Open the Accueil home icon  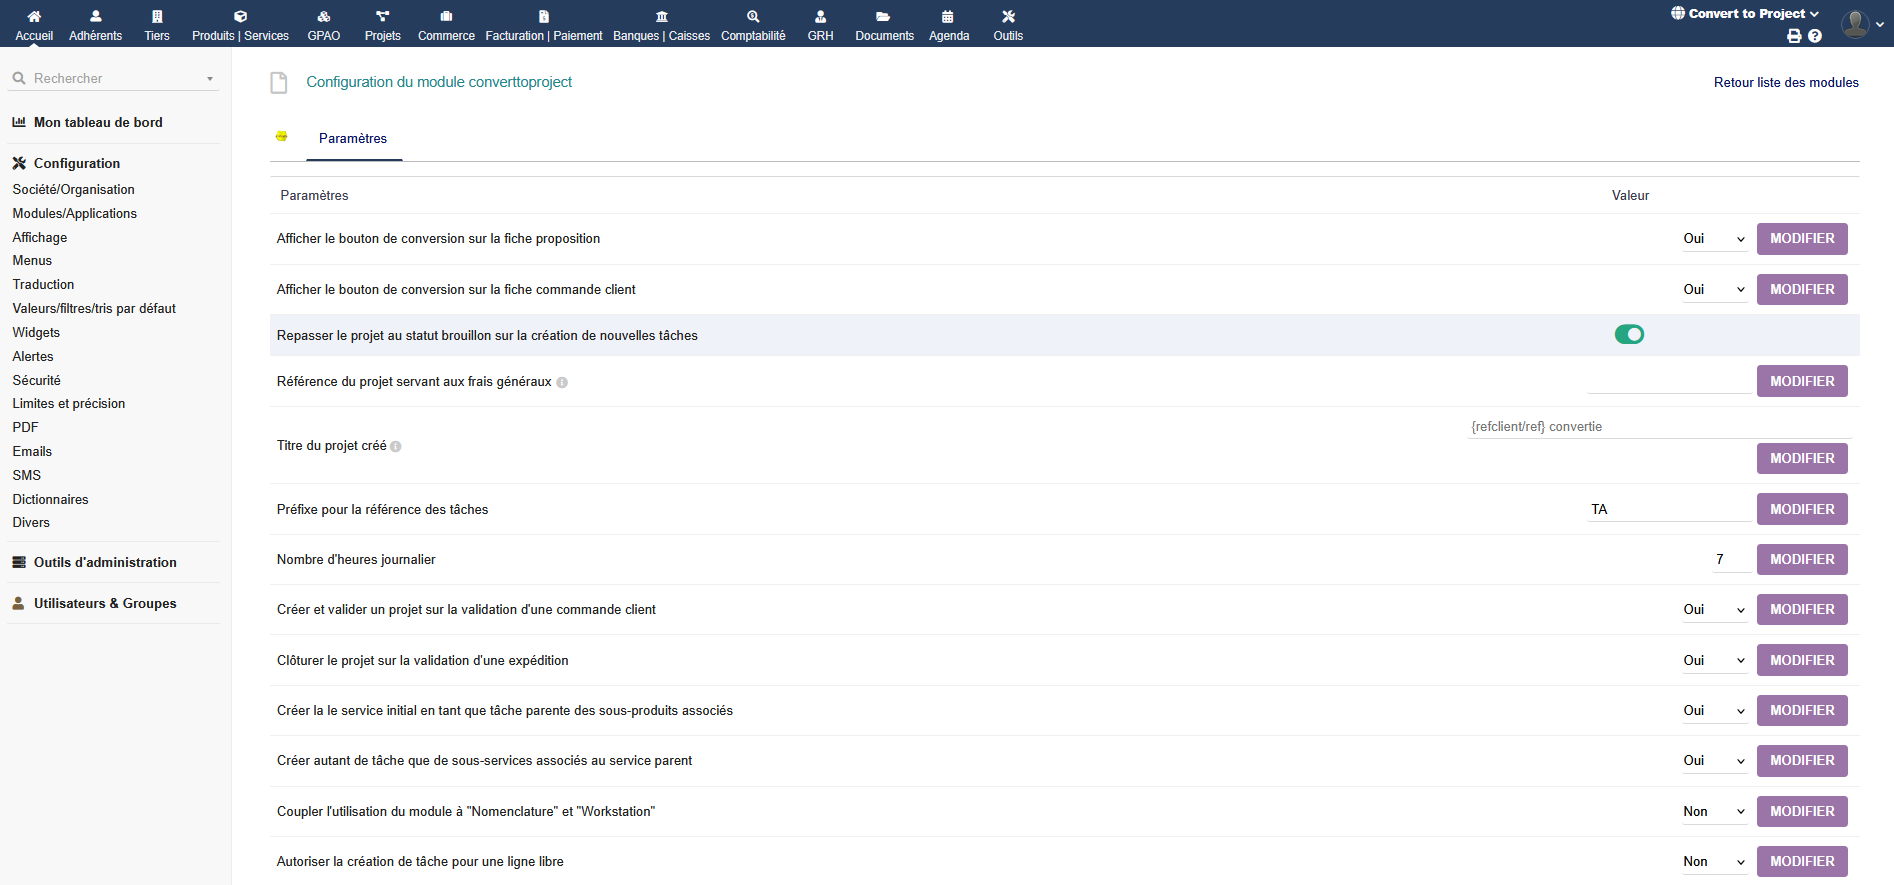click(34, 17)
